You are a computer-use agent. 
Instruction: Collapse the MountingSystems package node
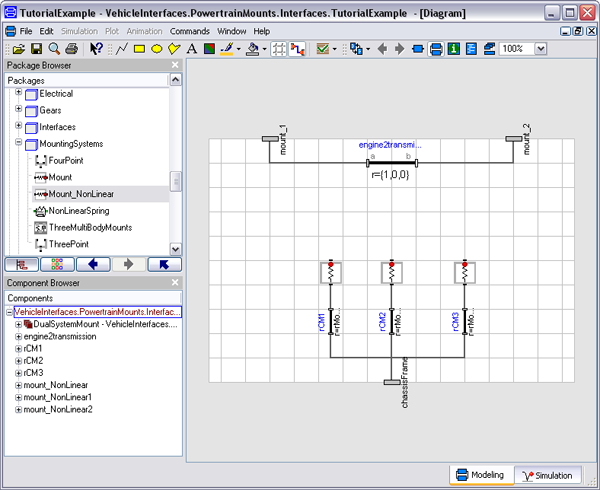pos(18,144)
